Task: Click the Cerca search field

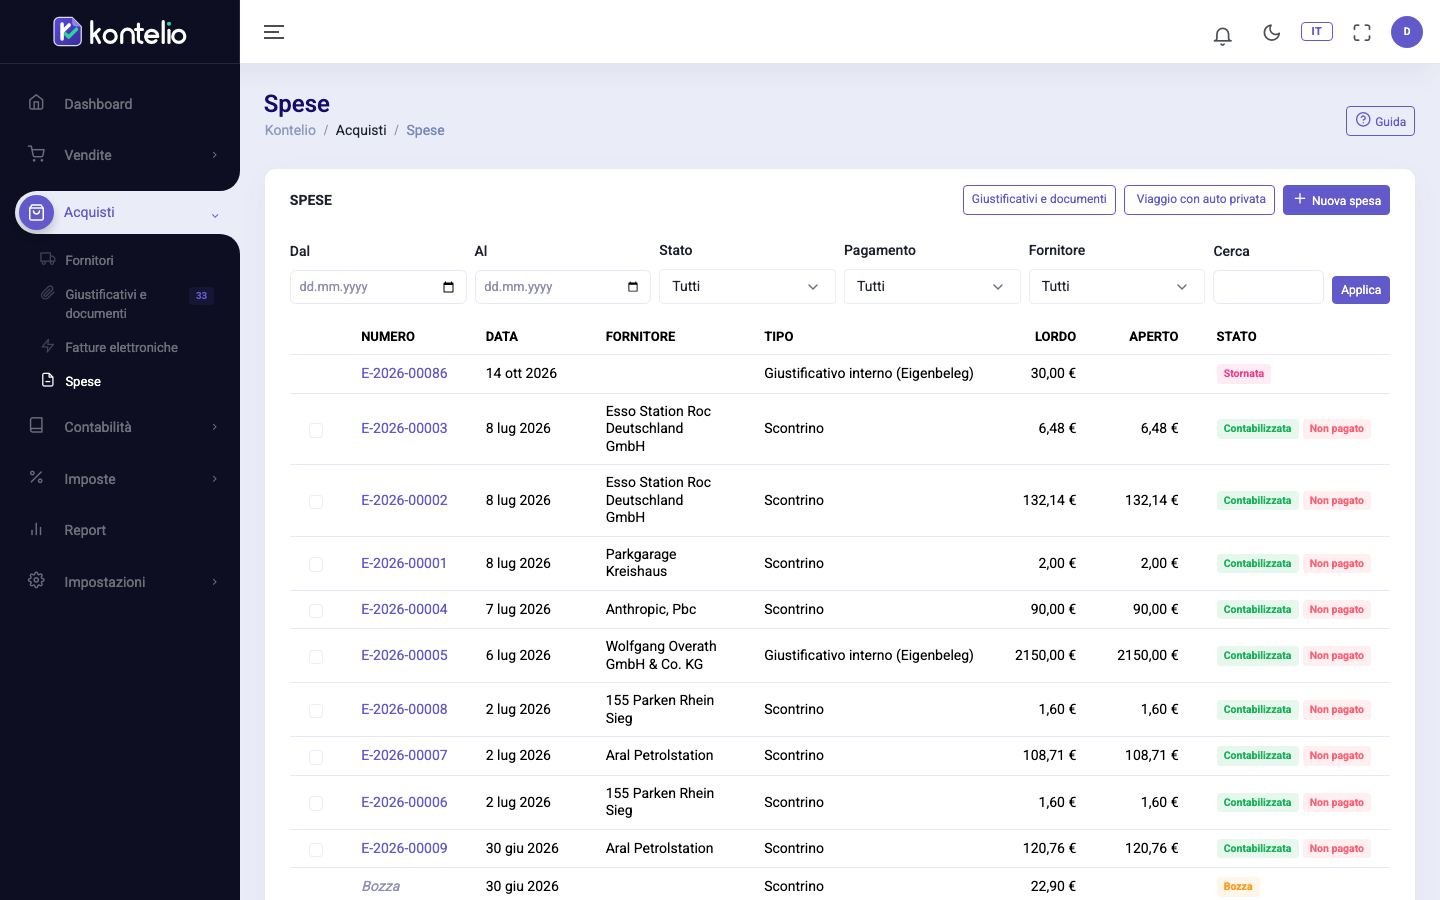Action: tap(1268, 287)
